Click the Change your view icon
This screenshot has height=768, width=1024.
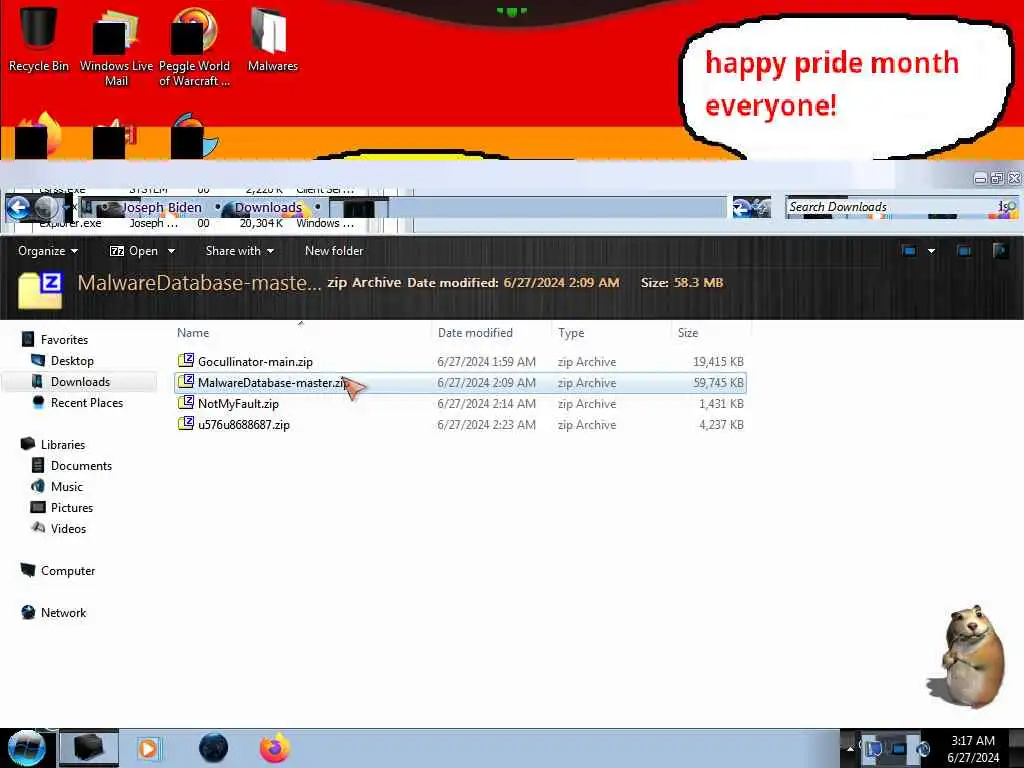(x=909, y=251)
